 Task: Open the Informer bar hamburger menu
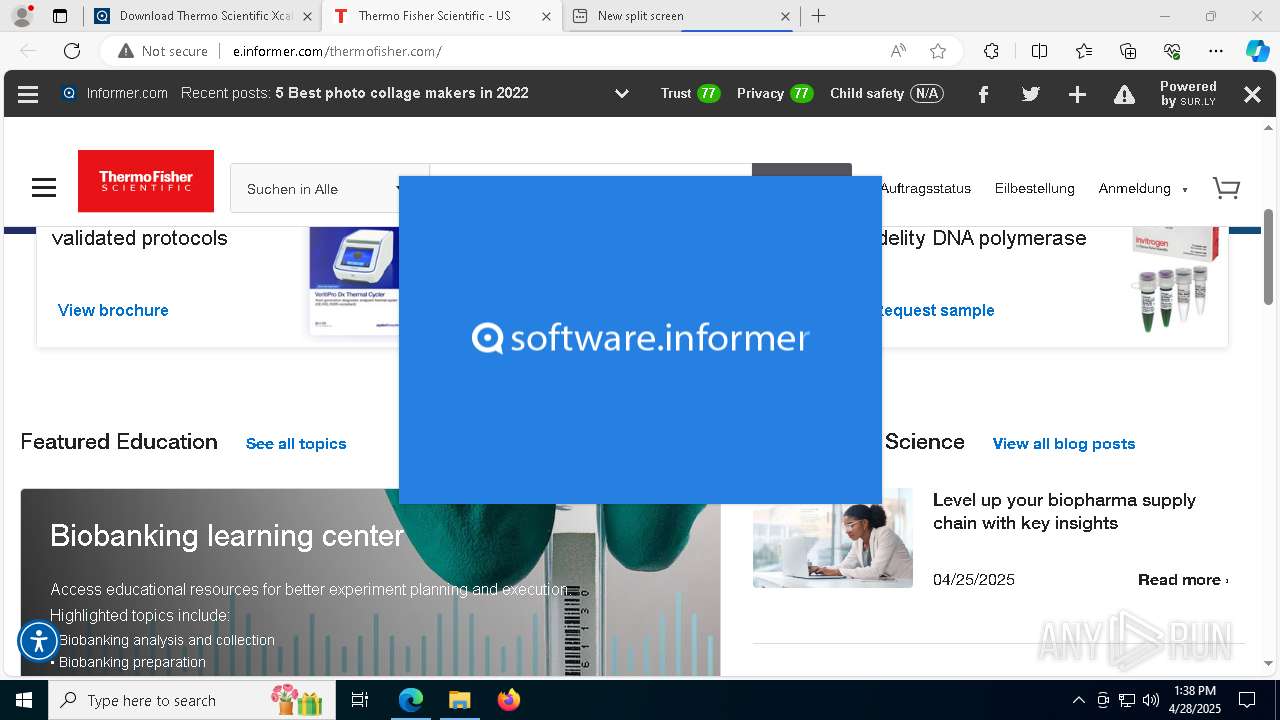(x=28, y=94)
